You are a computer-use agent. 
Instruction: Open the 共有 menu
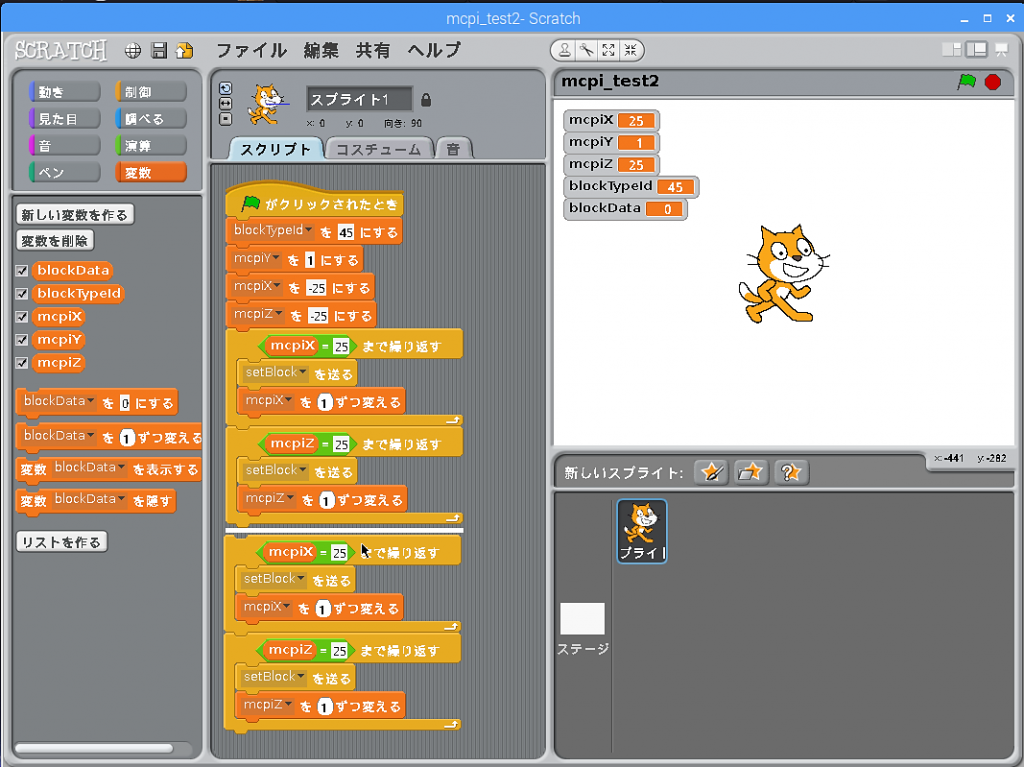point(373,50)
